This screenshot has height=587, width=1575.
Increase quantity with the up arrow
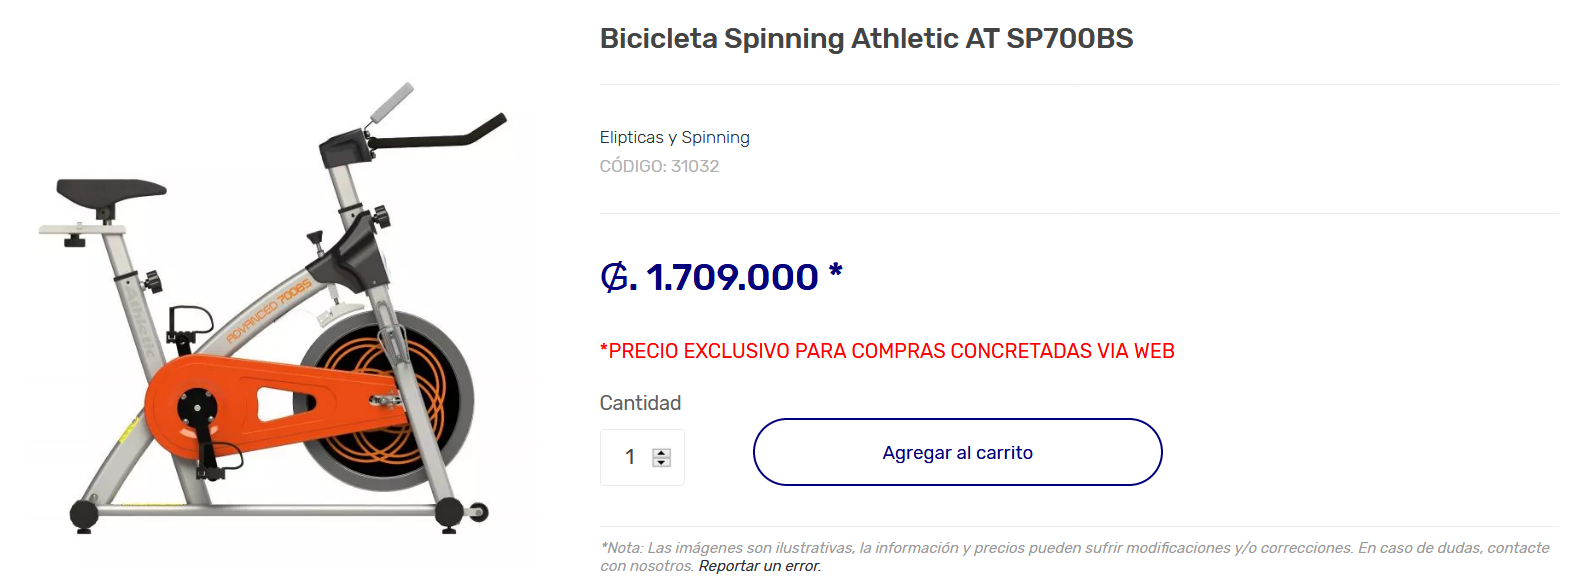(661, 453)
